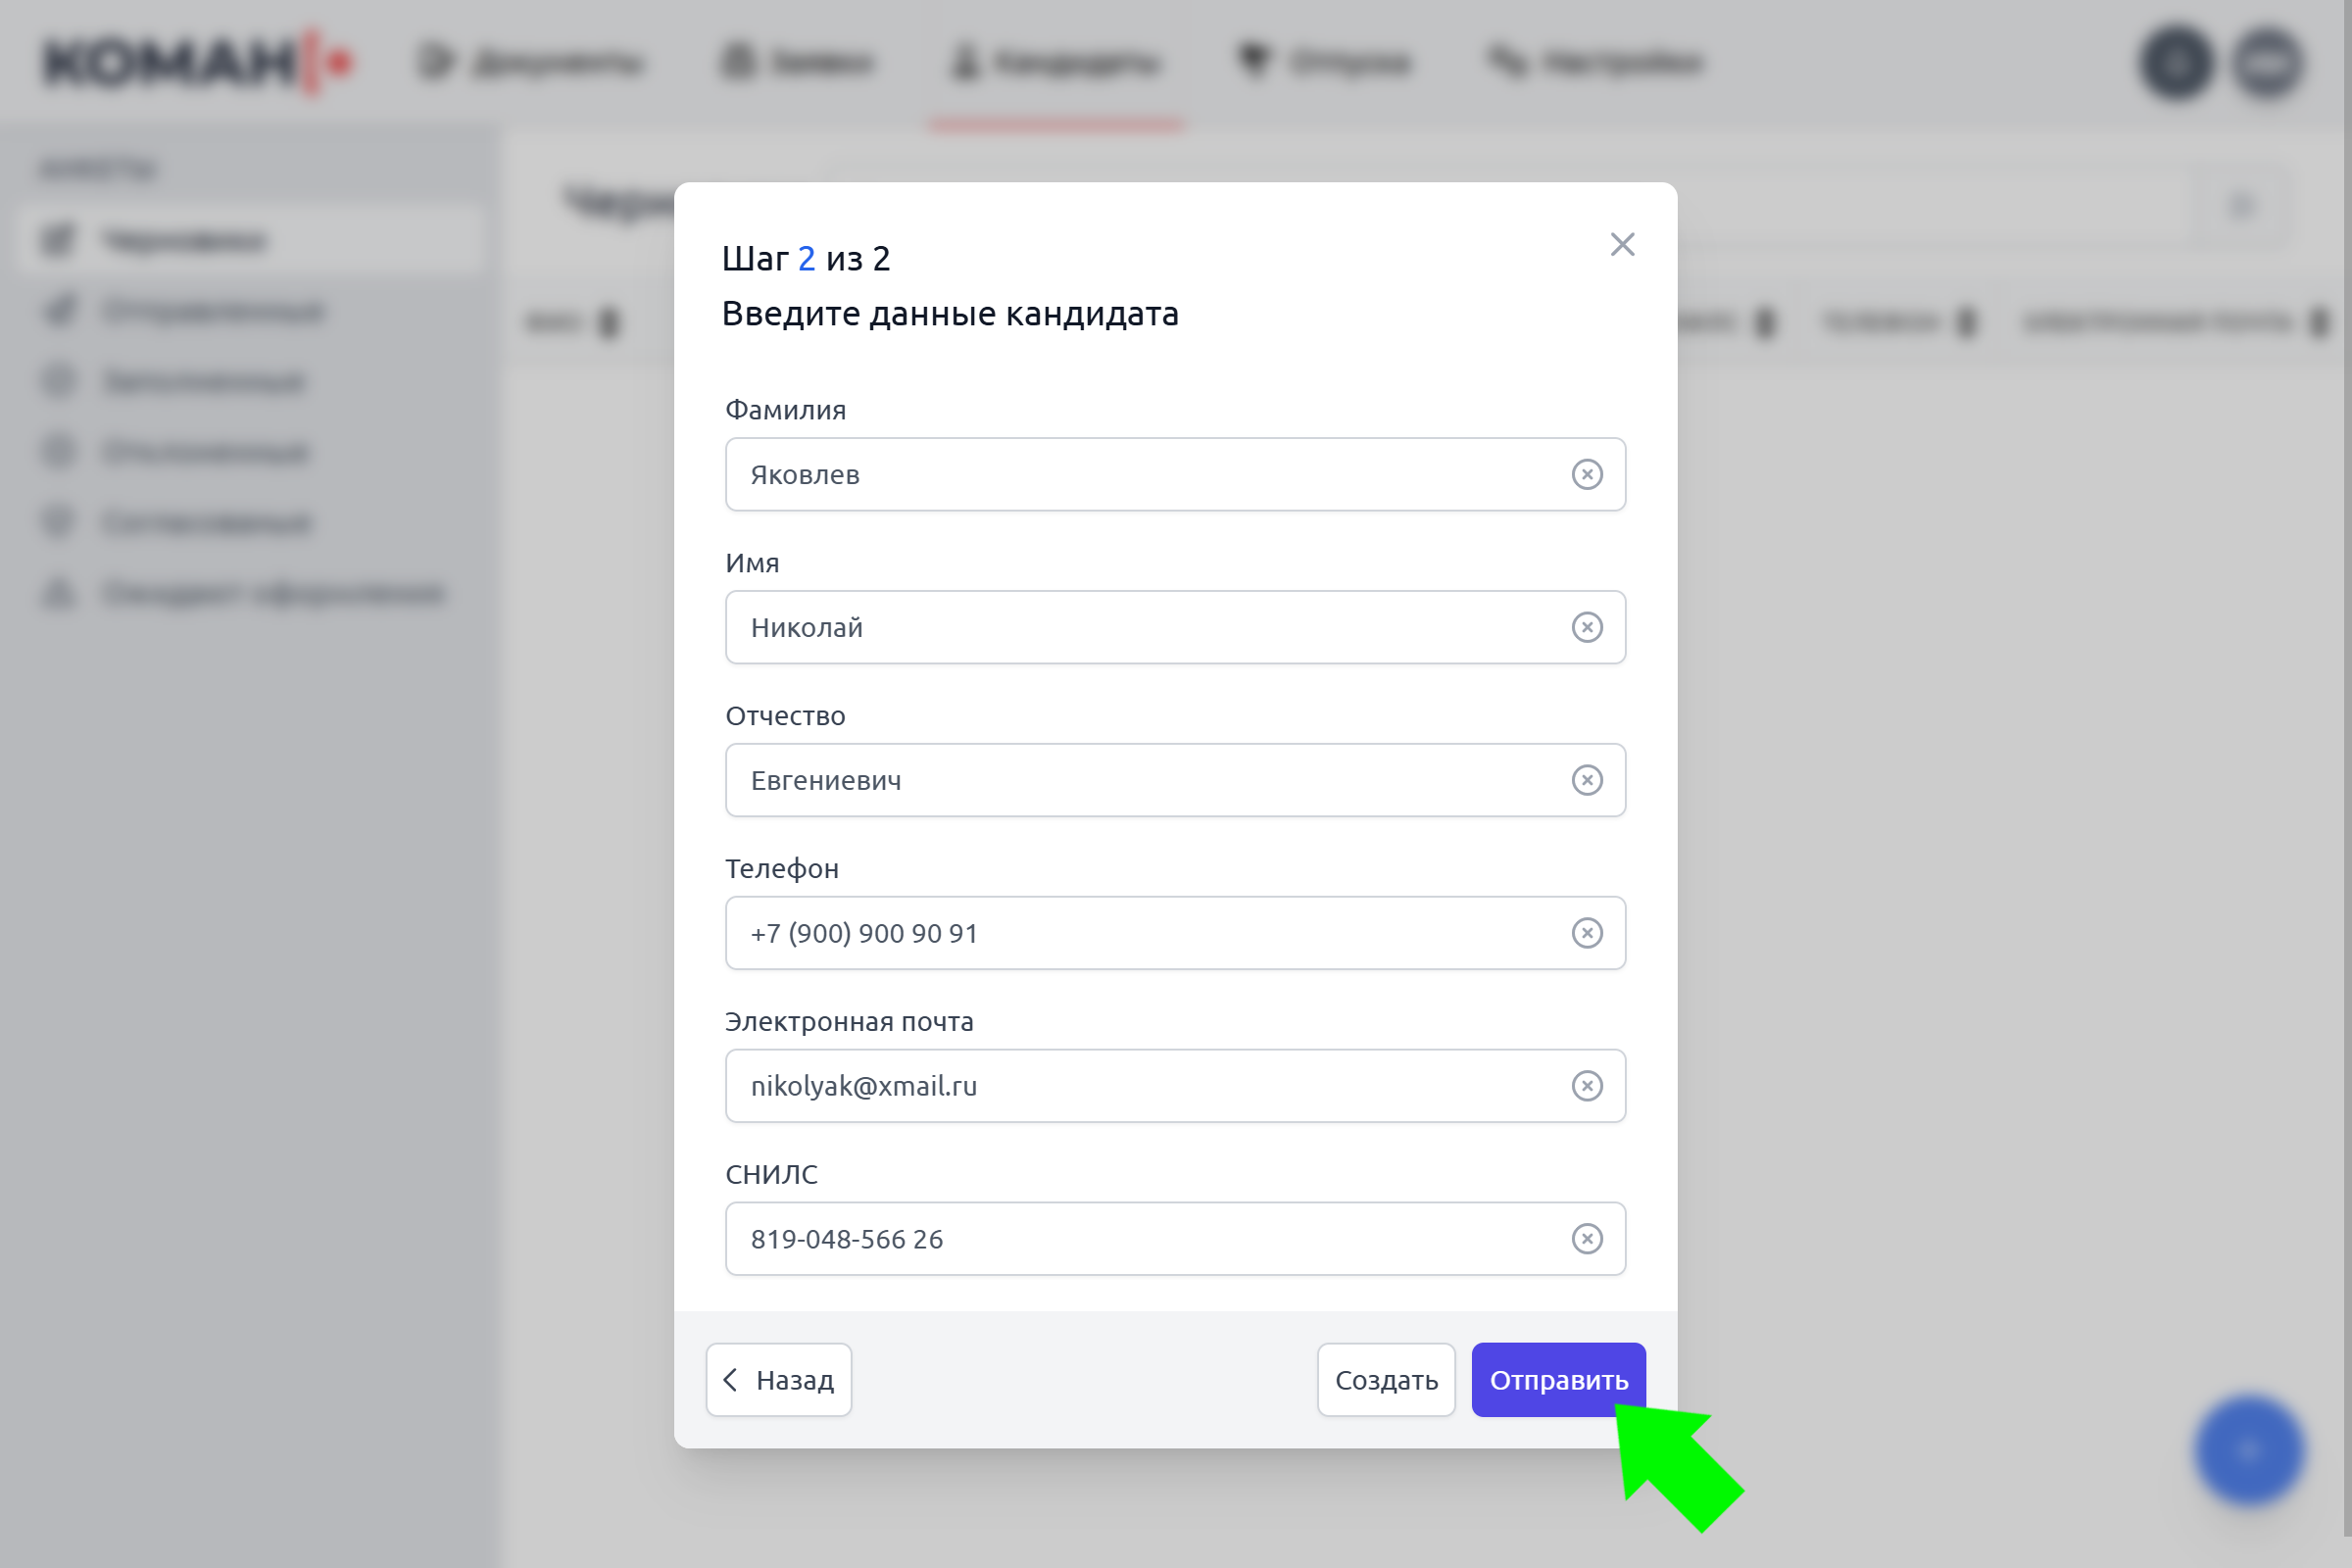2352x1568 pixels.
Task: Open the user avatar in the top-right corner
Action: 2268,63
